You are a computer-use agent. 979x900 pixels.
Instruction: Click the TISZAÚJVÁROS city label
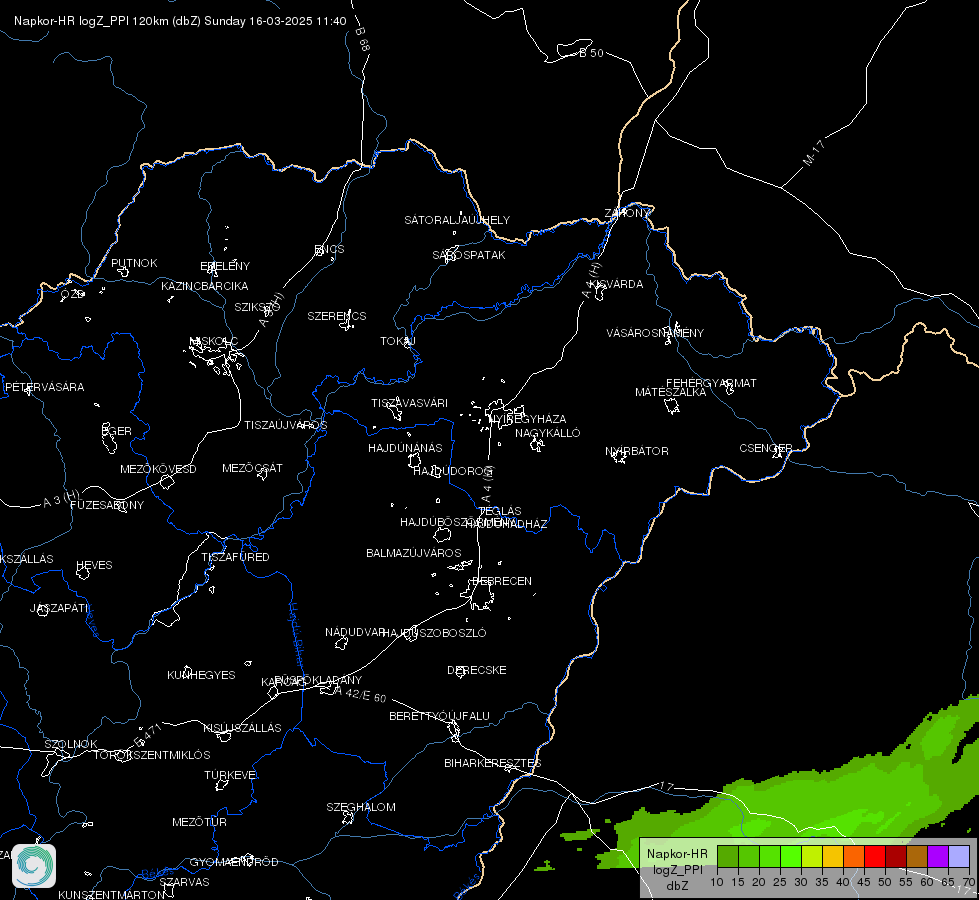(286, 425)
